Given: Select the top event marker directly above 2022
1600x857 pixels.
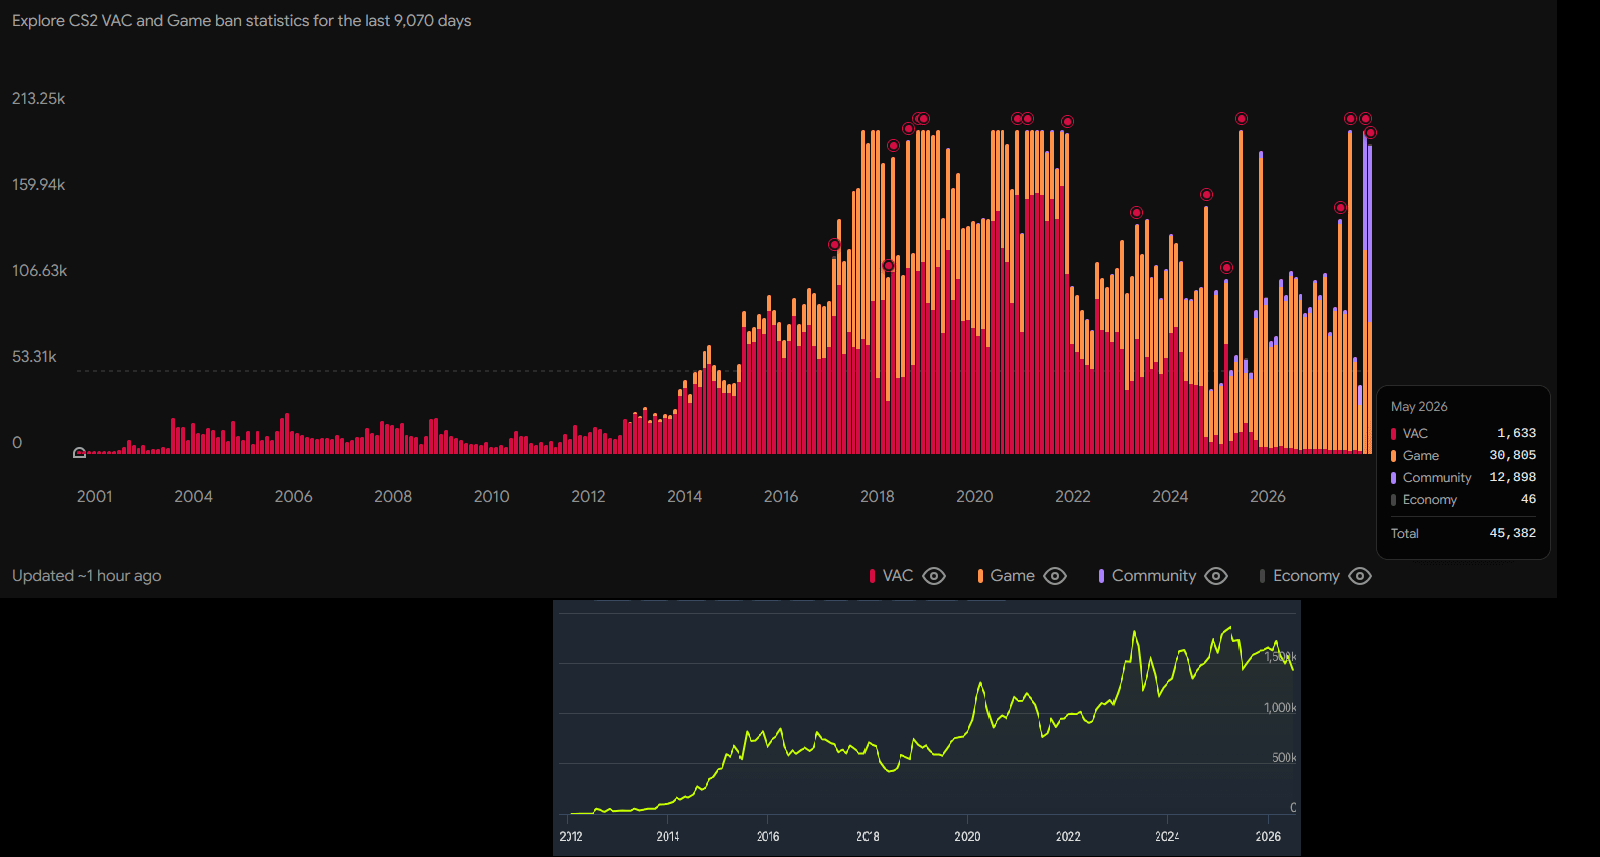Looking at the screenshot, I should [x=1067, y=121].
